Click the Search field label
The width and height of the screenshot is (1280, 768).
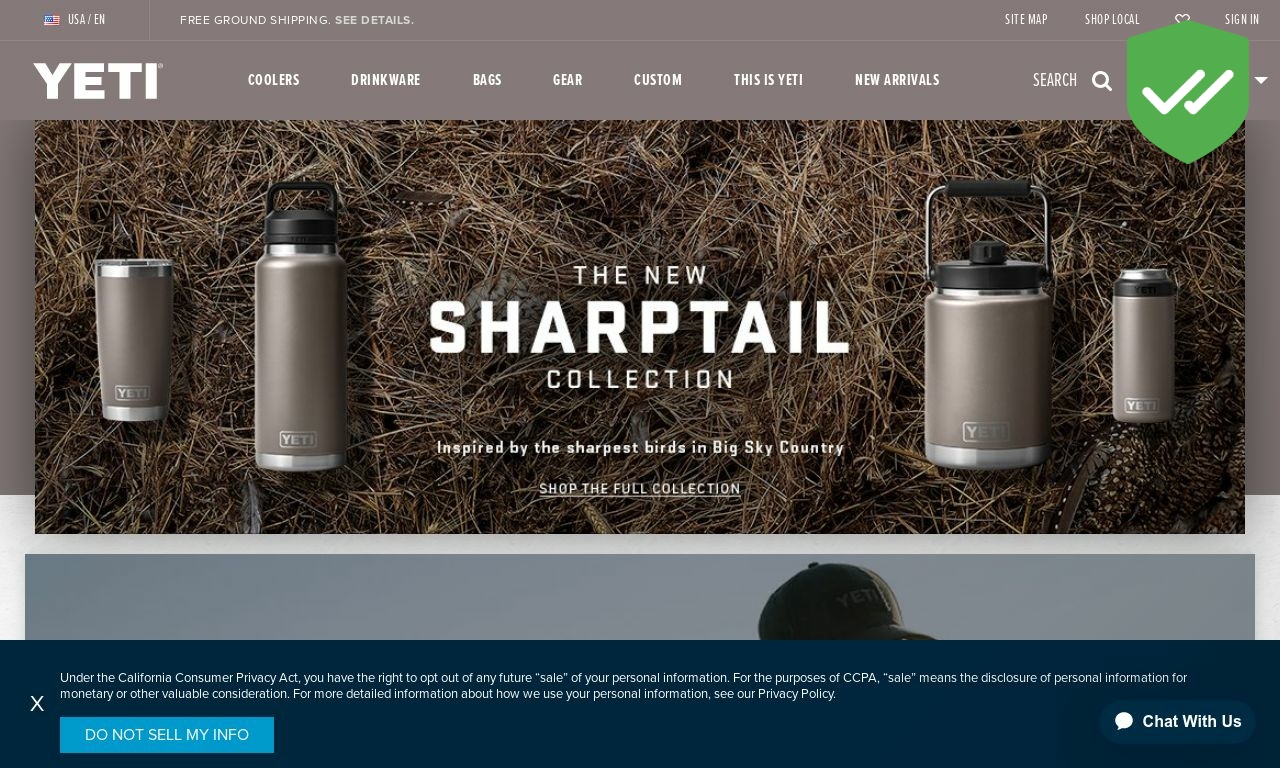click(1055, 81)
